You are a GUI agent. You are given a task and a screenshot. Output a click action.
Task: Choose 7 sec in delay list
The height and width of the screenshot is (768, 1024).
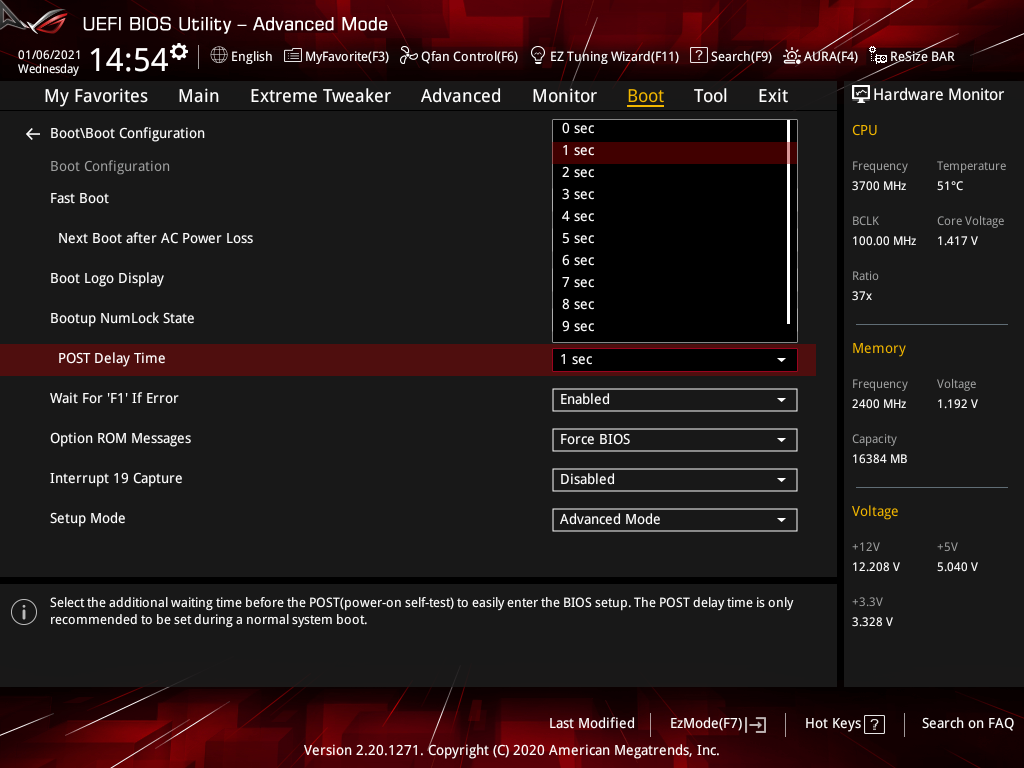tap(671, 283)
